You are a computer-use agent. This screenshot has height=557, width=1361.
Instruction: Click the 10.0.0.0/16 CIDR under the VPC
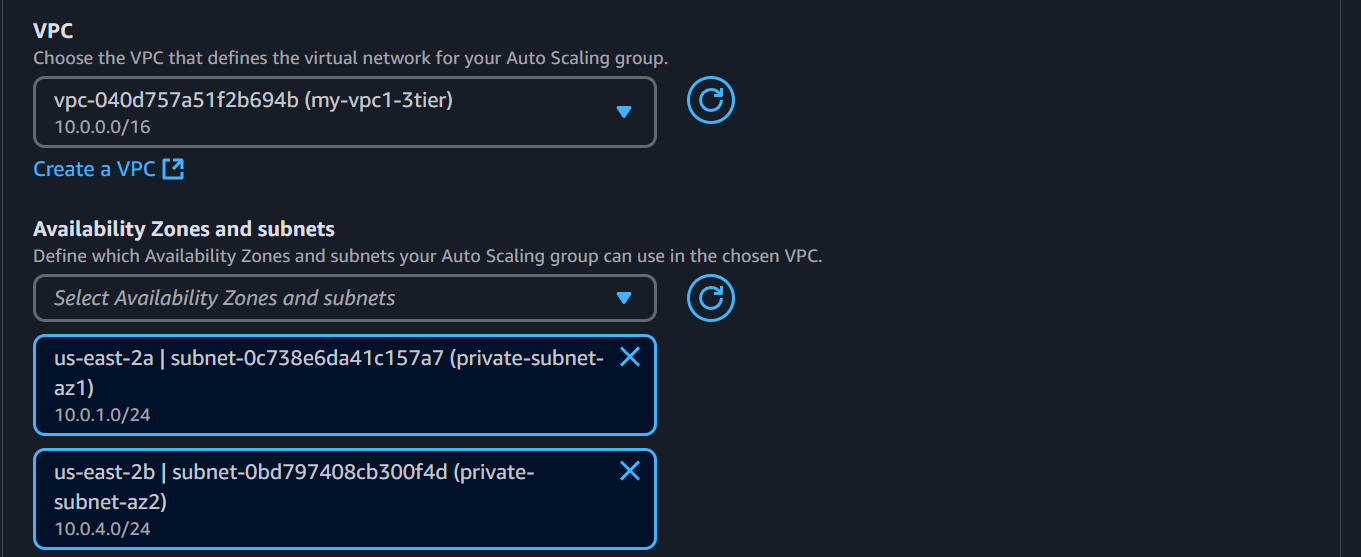click(x=102, y=127)
